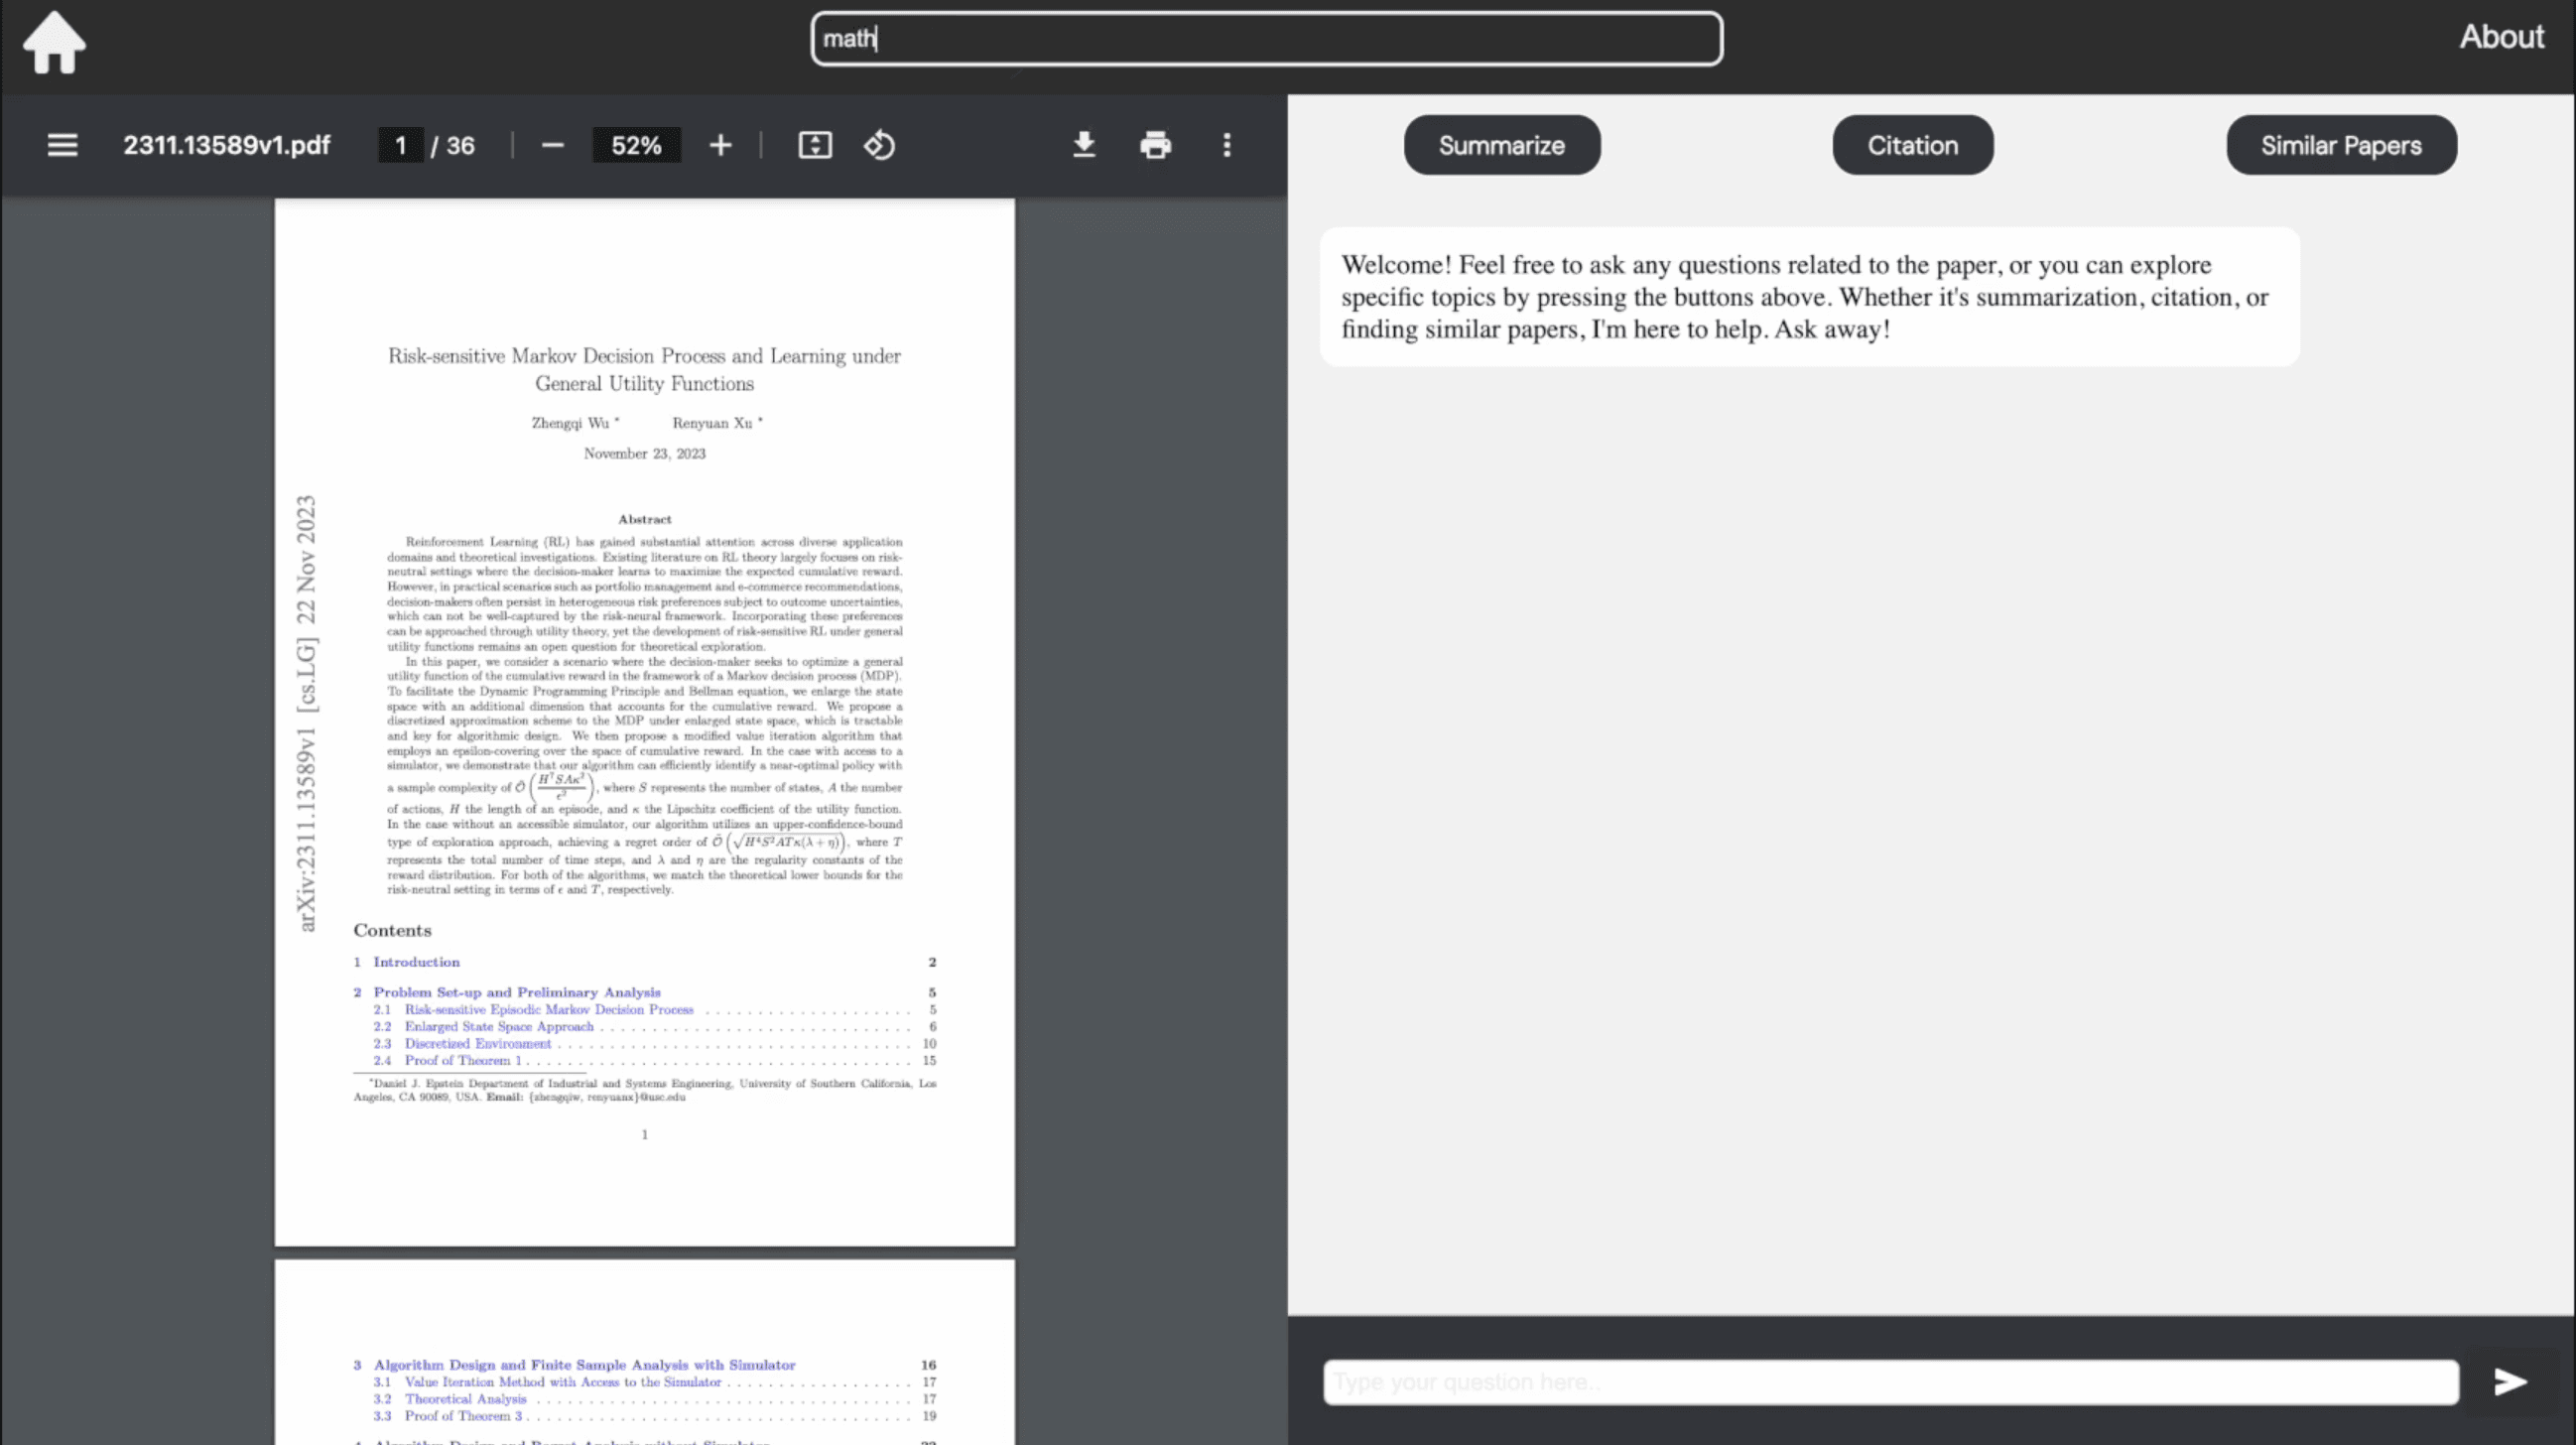Viewport: 2576px width, 1445px height.
Task: Open Similar Papers
Action: pyautogui.click(x=2340, y=146)
